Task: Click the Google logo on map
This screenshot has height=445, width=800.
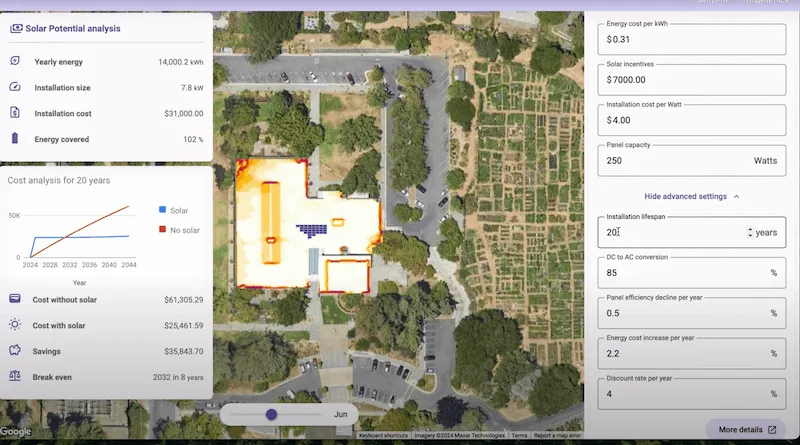Action: [x=16, y=431]
